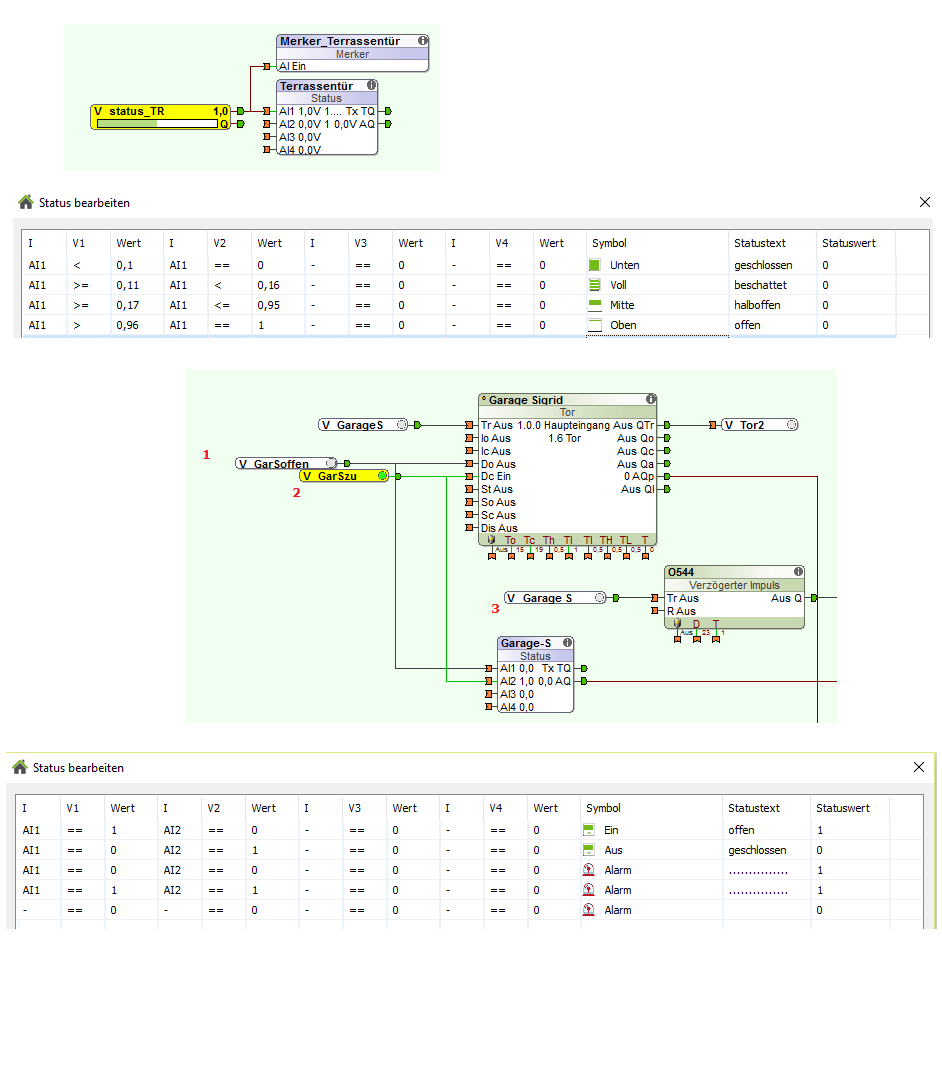The image size is (942, 1080).
Task: Click Ein symbol icon in offen row
Action: click(x=589, y=830)
